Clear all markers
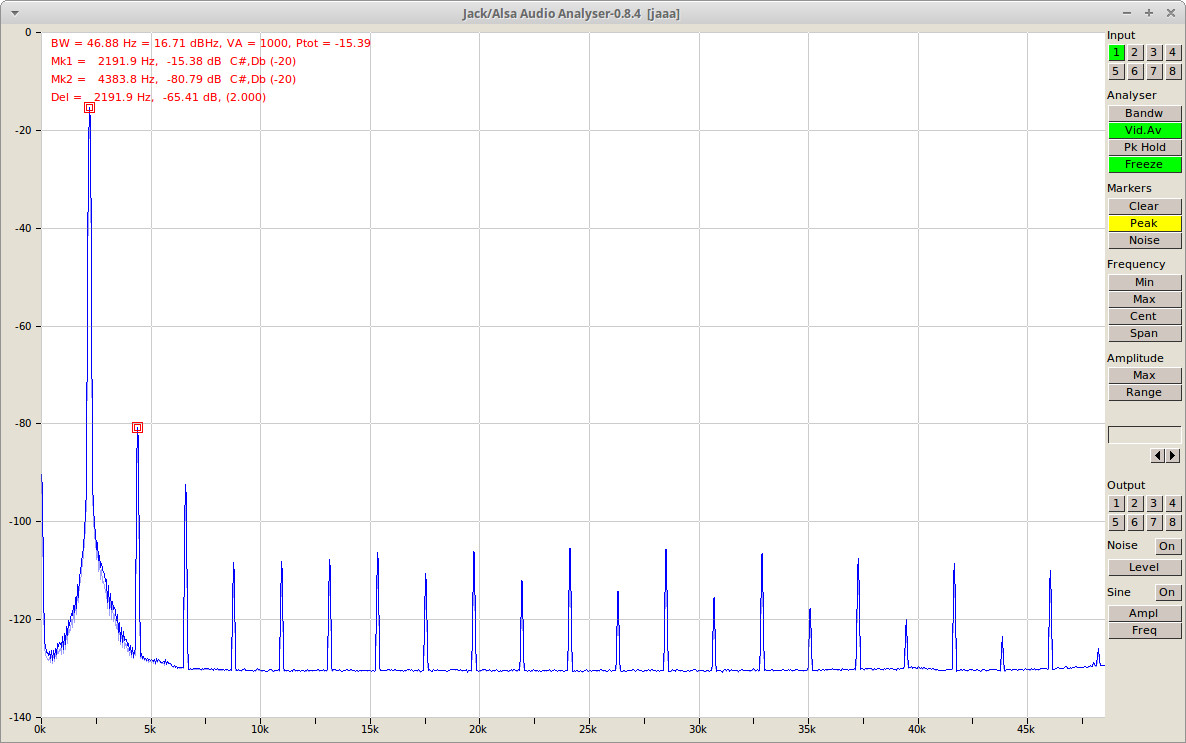Screen dimensions: 1186x743 [x=1144, y=206]
